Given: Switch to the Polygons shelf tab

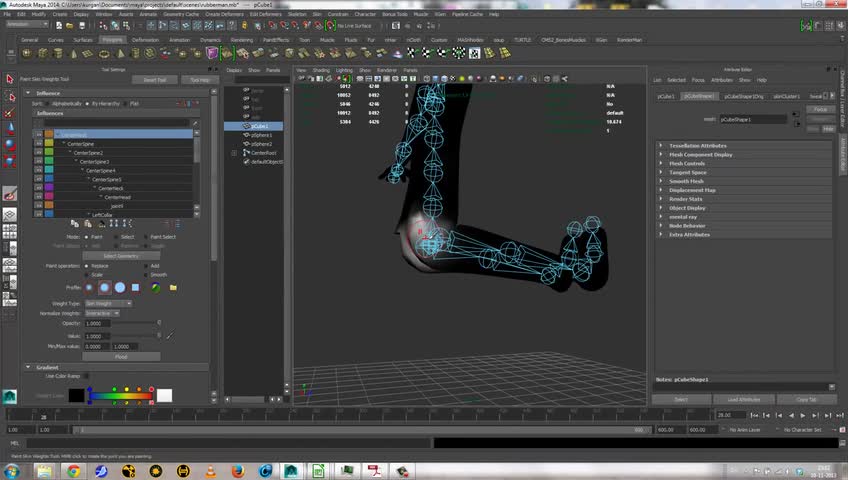Looking at the screenshot, I should pyautogui.click(x=112, y=40).
